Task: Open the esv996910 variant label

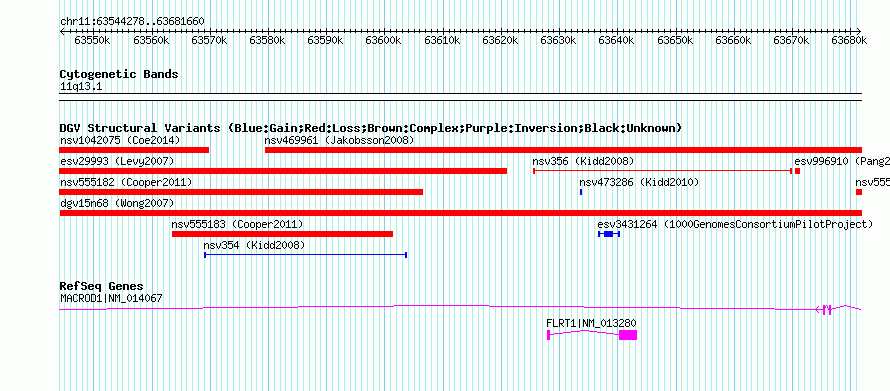Action: point(842,162)
